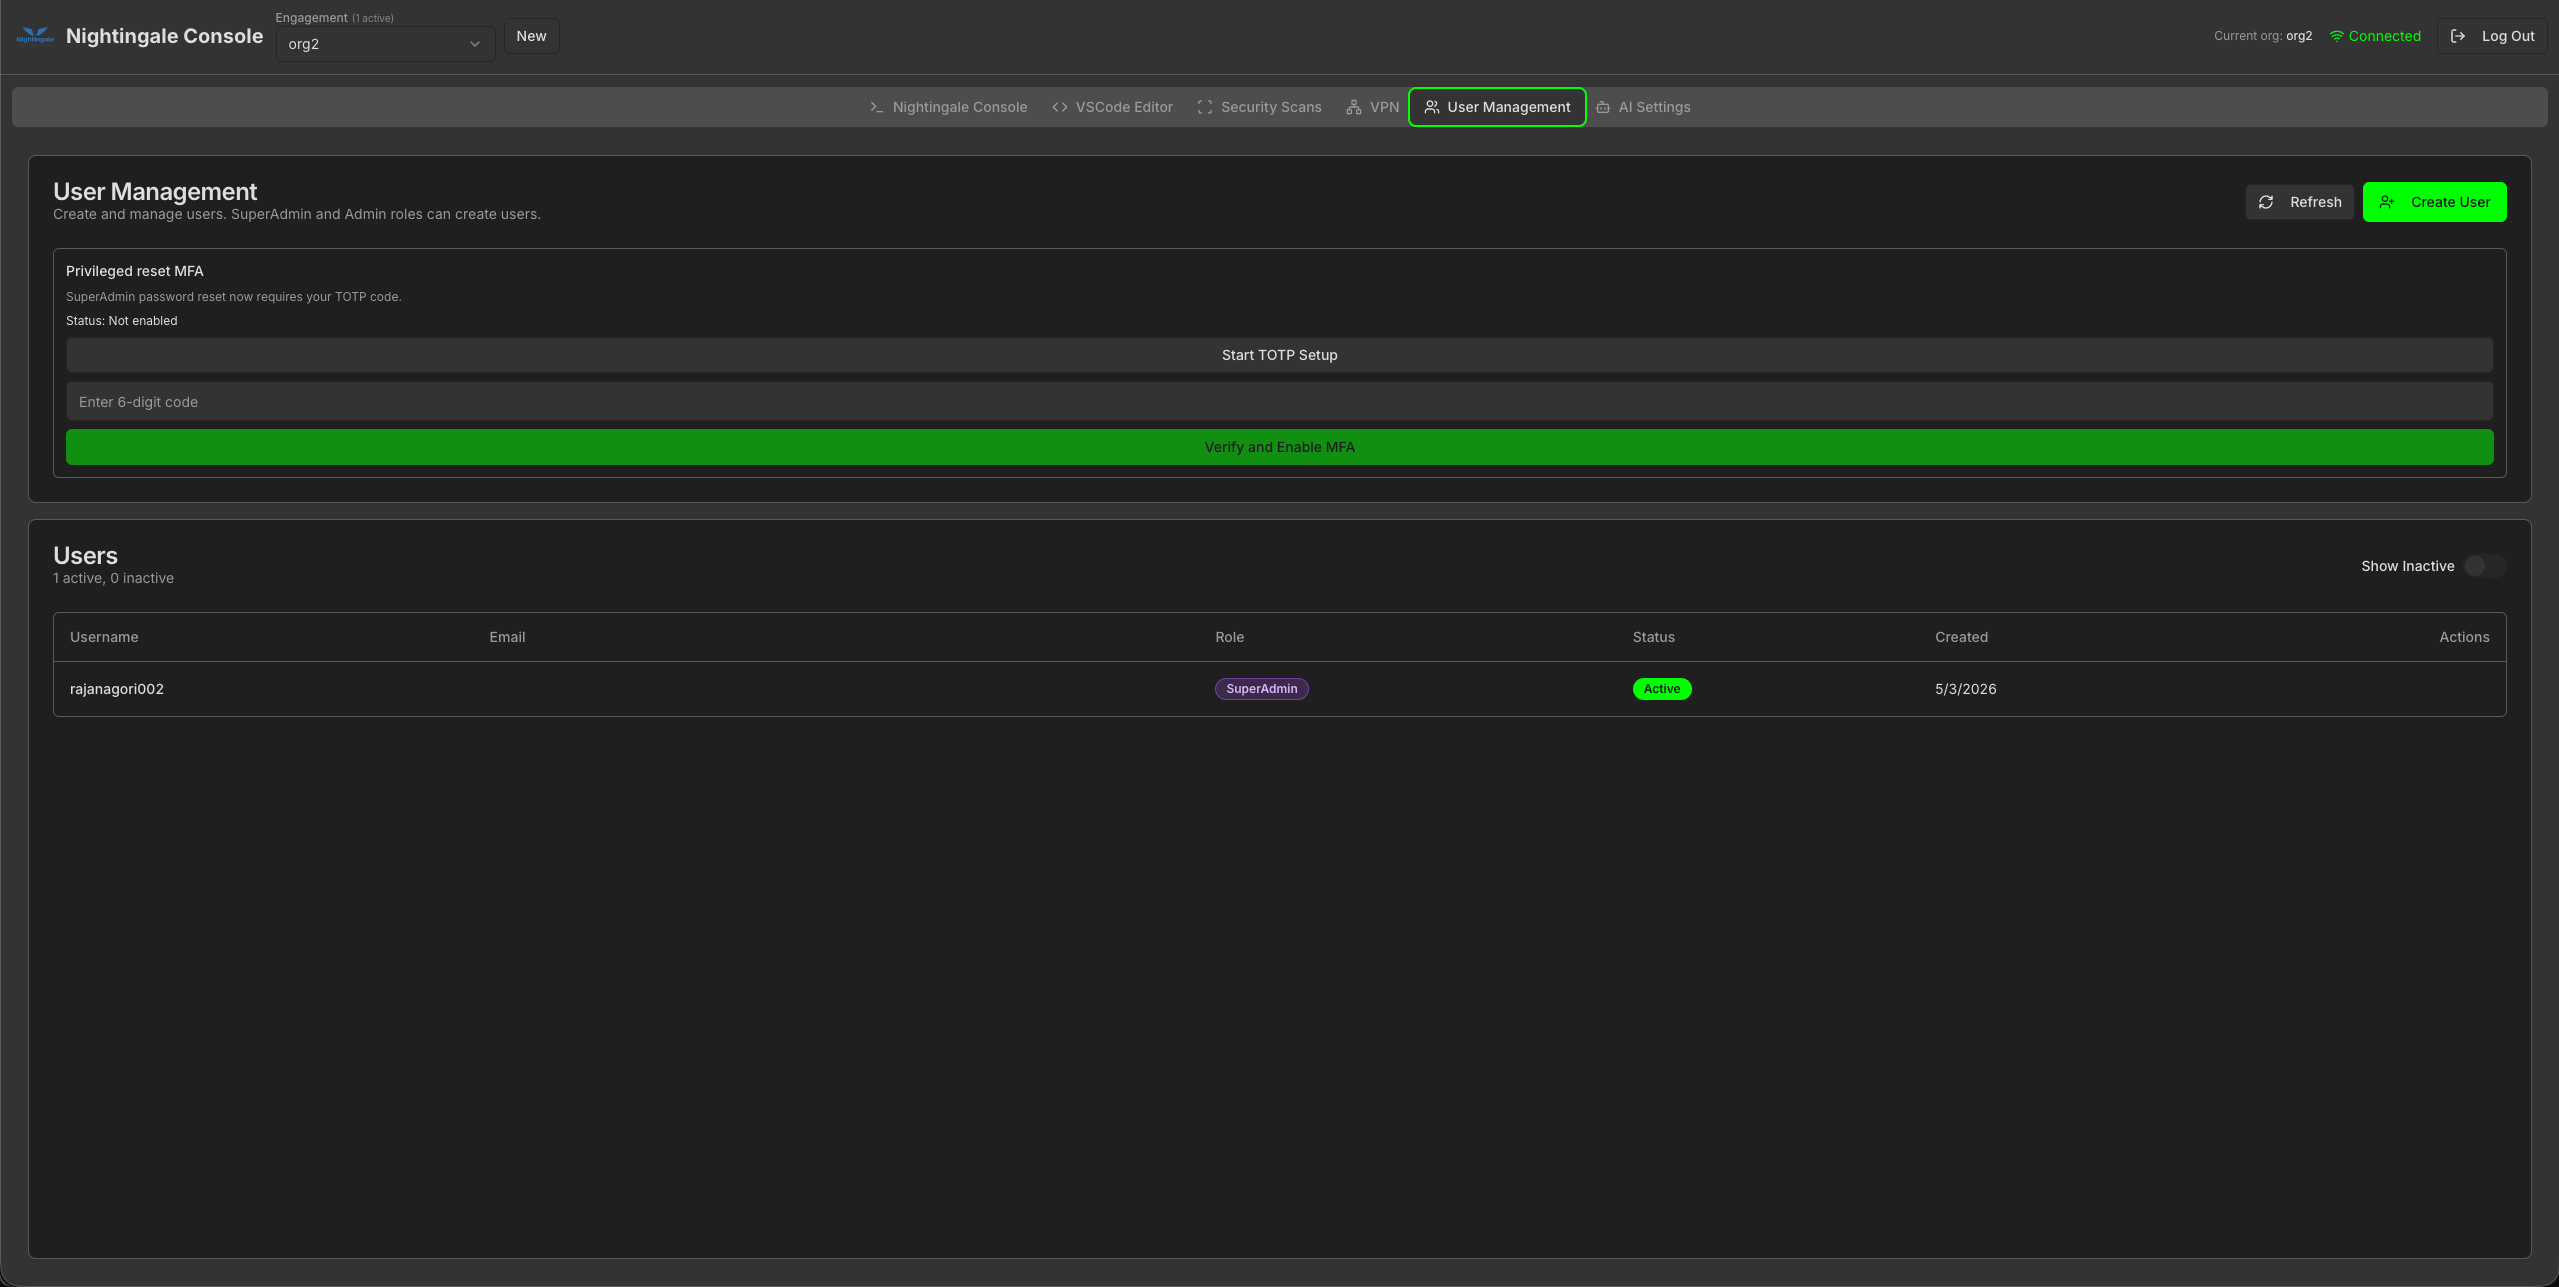This screenshot has width=2559, height=1287.
Task: Expand the engagement selector chevron
Action: pyautogui.click(x=475, y=44)
